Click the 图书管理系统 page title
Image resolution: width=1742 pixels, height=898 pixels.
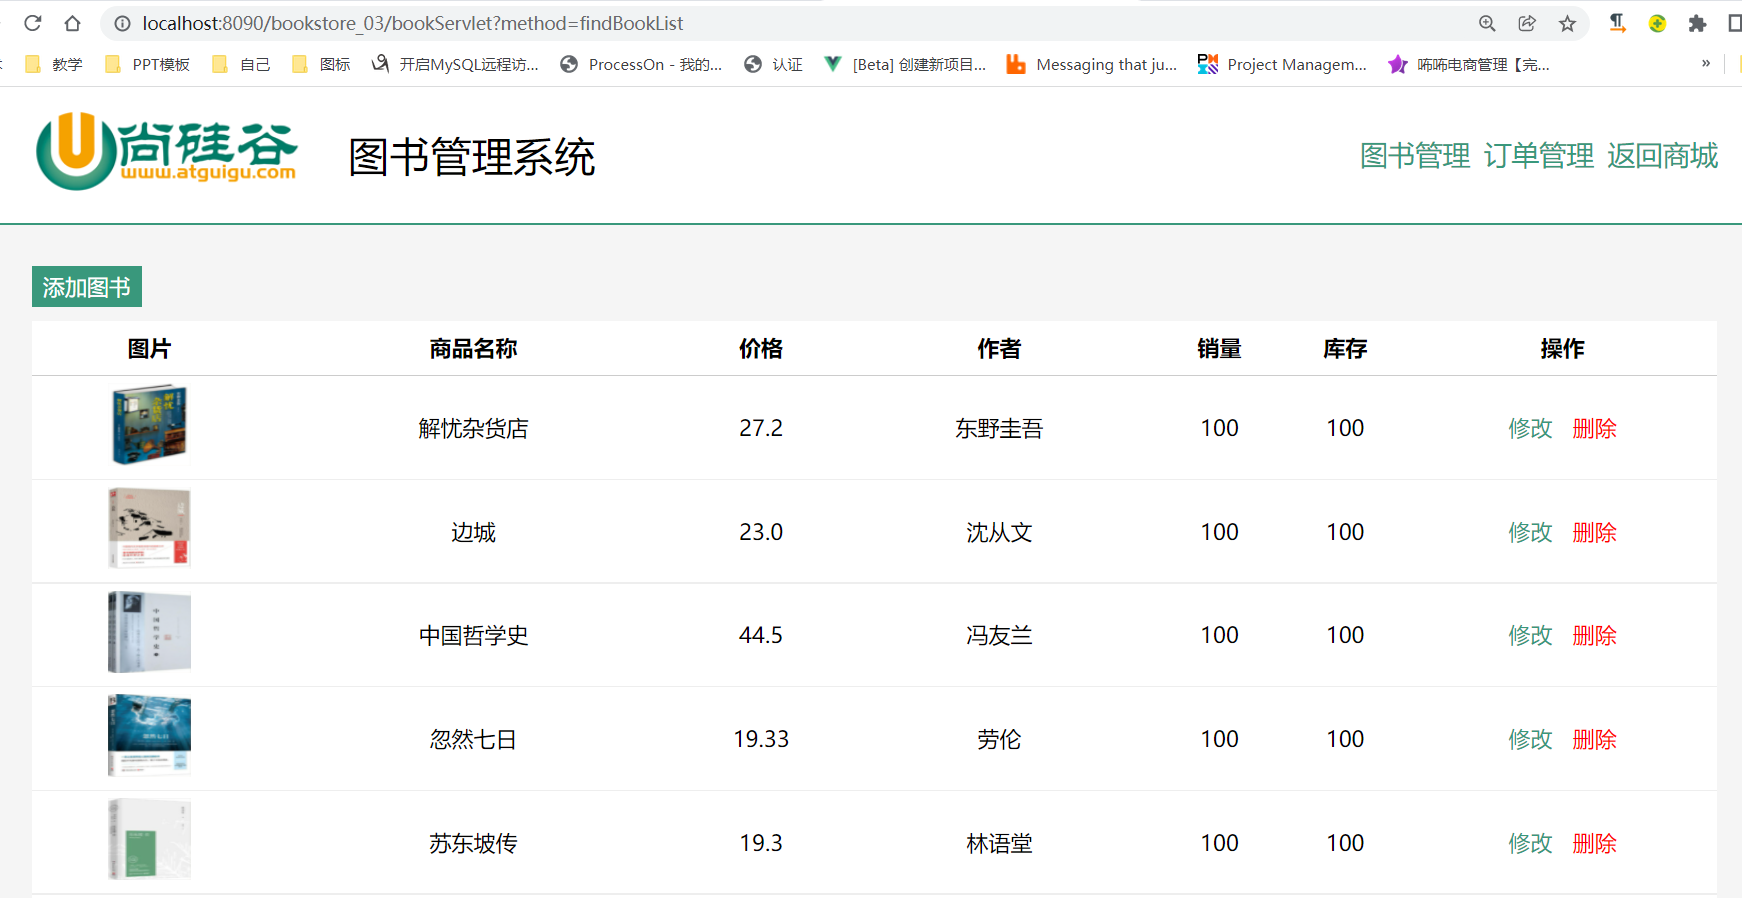(472, 157)
